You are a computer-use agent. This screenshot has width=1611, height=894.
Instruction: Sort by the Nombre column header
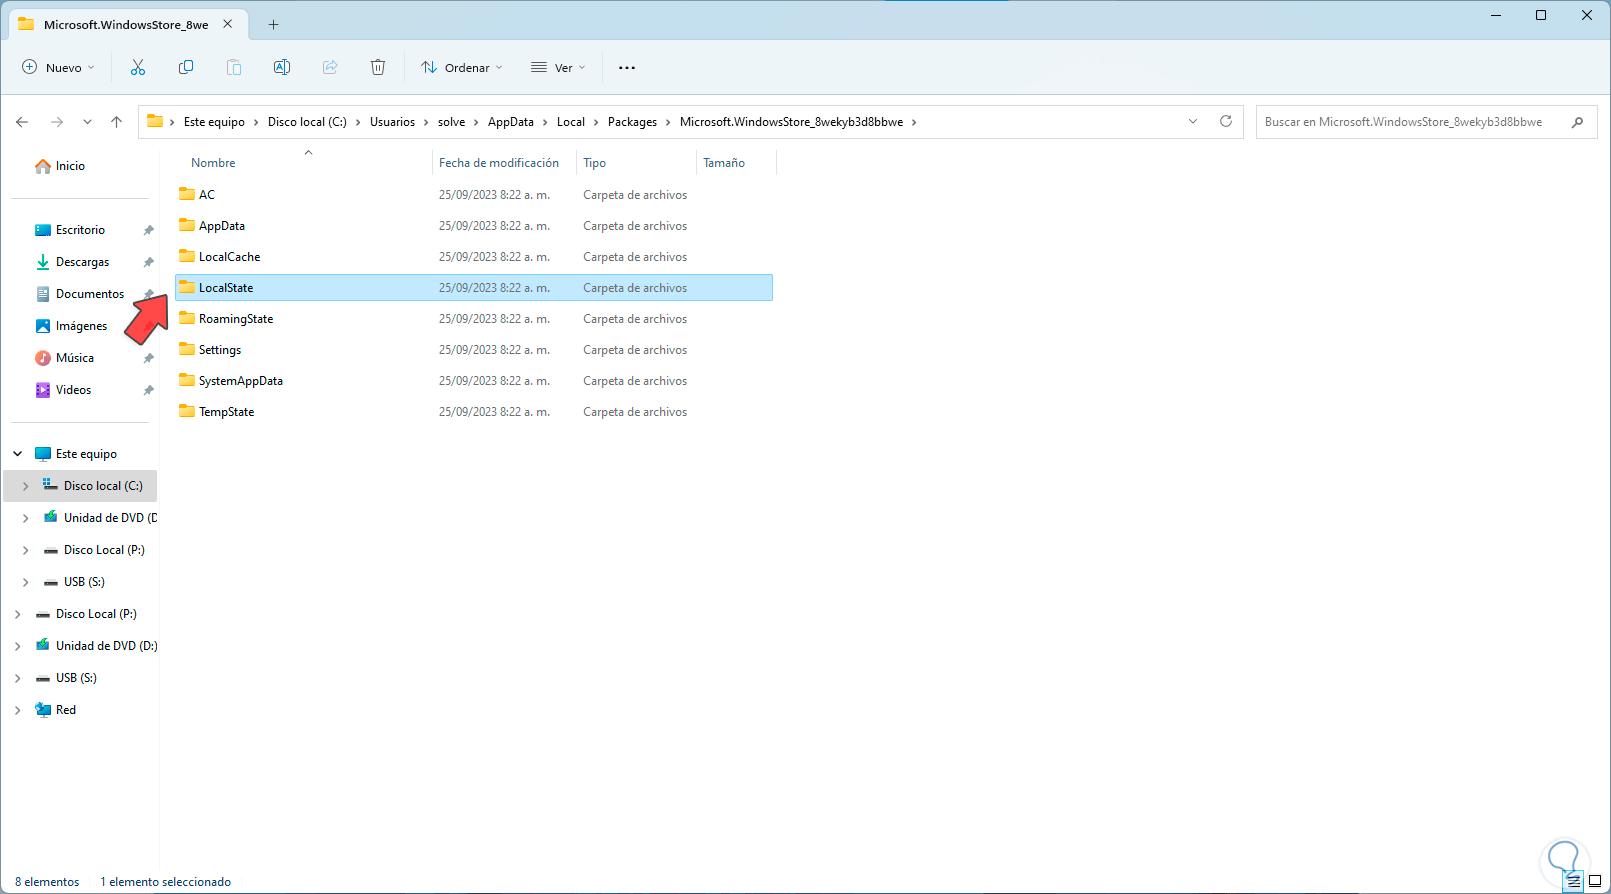pyautogui.click(x=213, y=162)
